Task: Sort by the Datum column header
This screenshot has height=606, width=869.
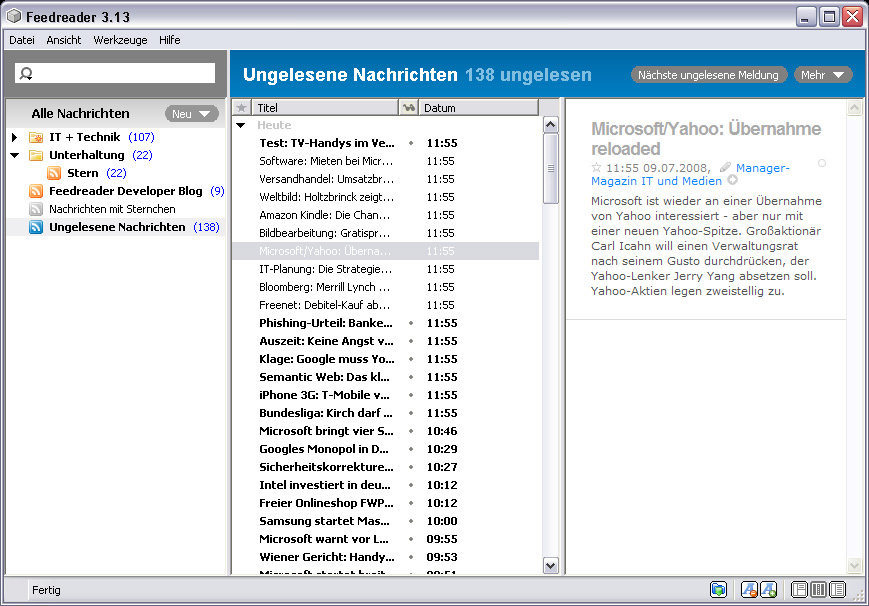Action: pyautogui.click(x=478, y=108)
